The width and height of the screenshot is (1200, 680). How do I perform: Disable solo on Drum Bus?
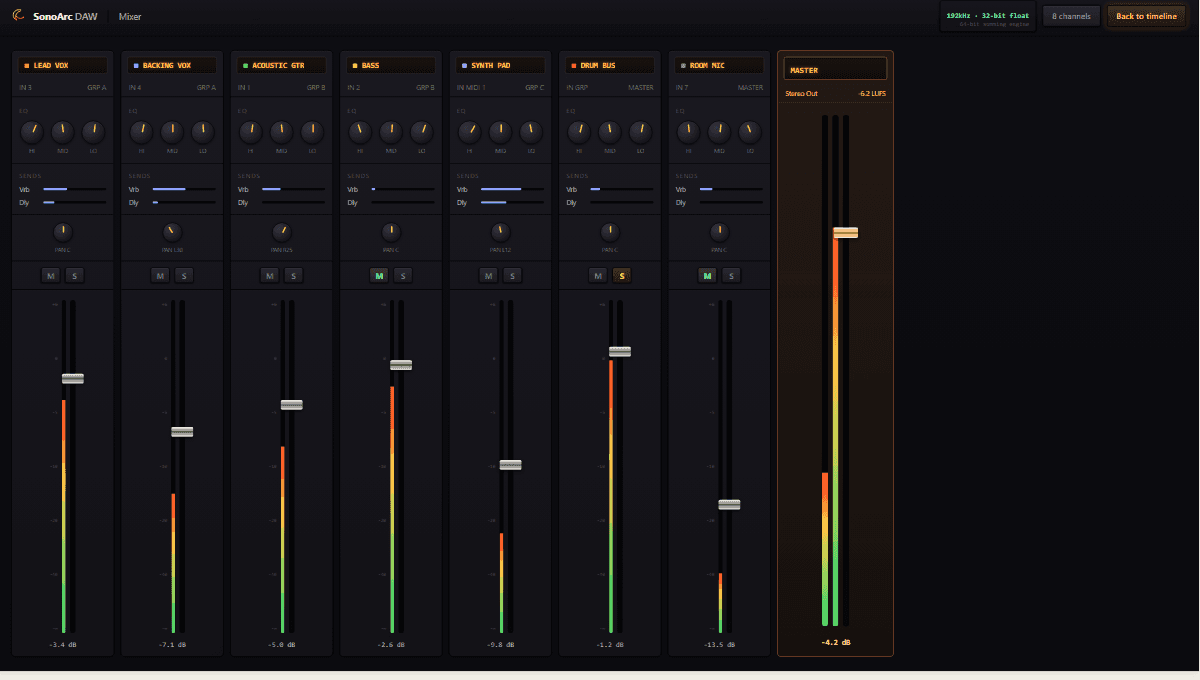click(622, 275)
